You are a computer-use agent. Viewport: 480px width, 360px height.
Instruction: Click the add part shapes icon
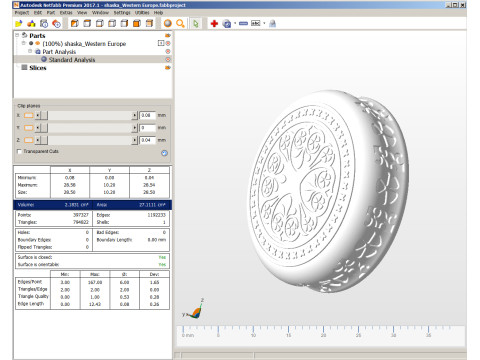(x=31, y=23)
